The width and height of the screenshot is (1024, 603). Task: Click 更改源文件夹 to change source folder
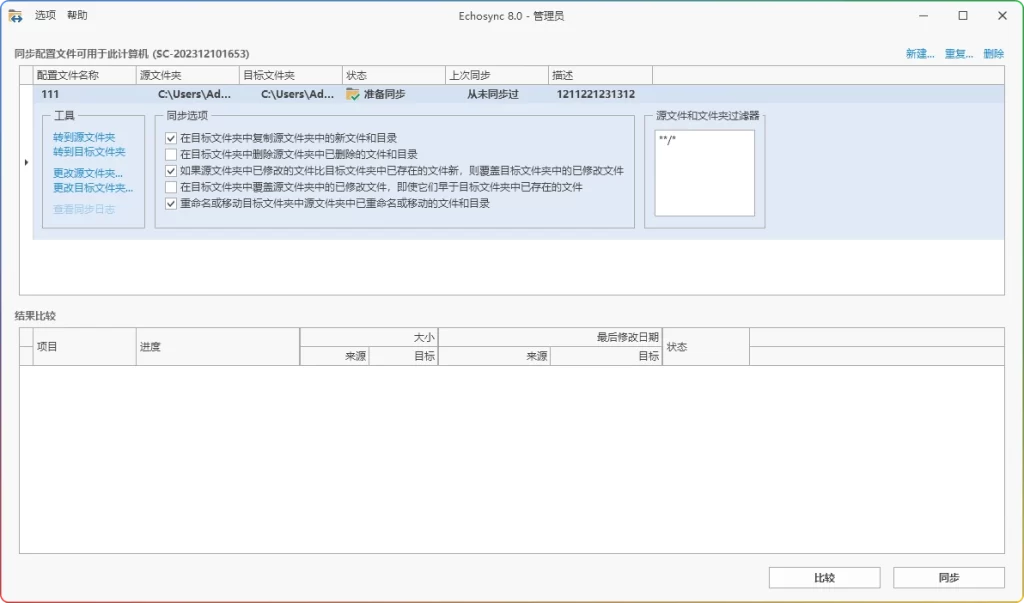(x=88, y=172)
